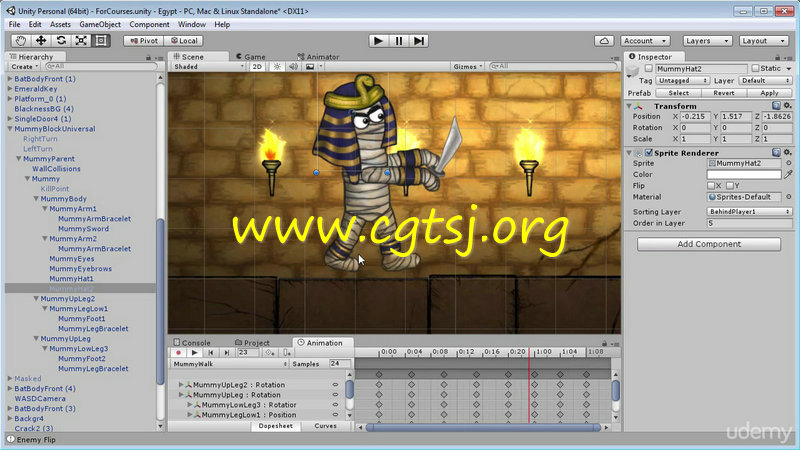This screenshot has height=450, width=800.
Task: Toggle Flip X checkbox
Action: [x=711, y=186]
